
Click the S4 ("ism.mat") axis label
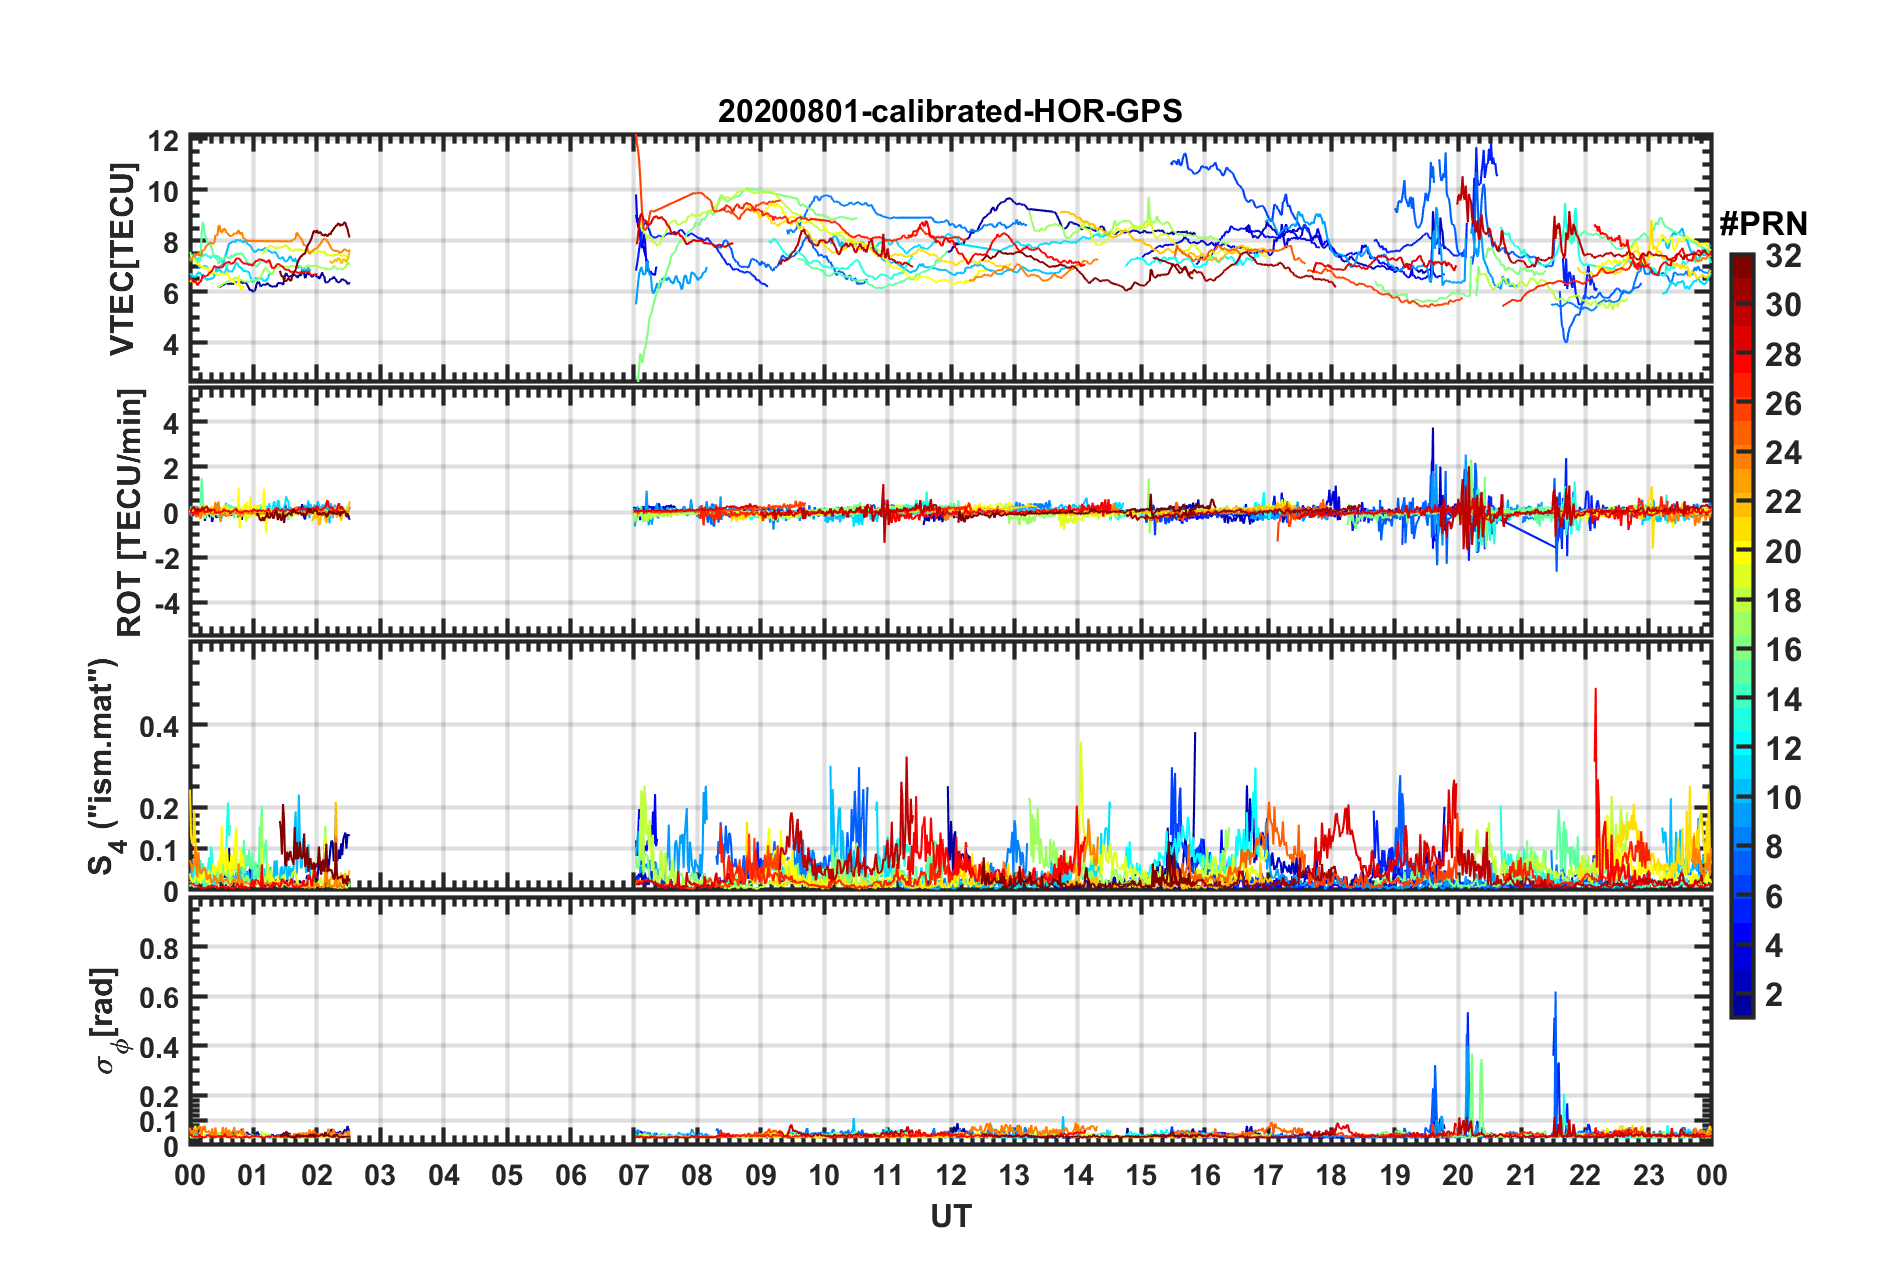click(104, 766)
